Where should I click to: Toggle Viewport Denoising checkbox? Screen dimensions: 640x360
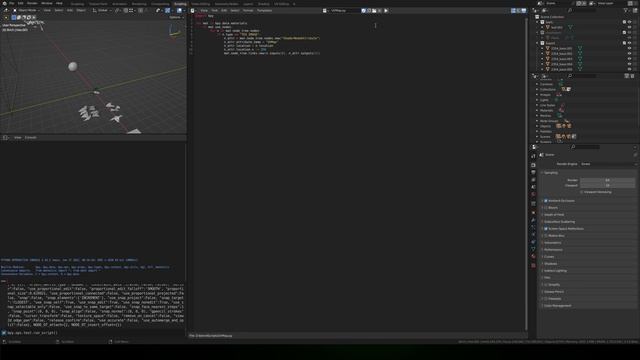click(582, 192)
